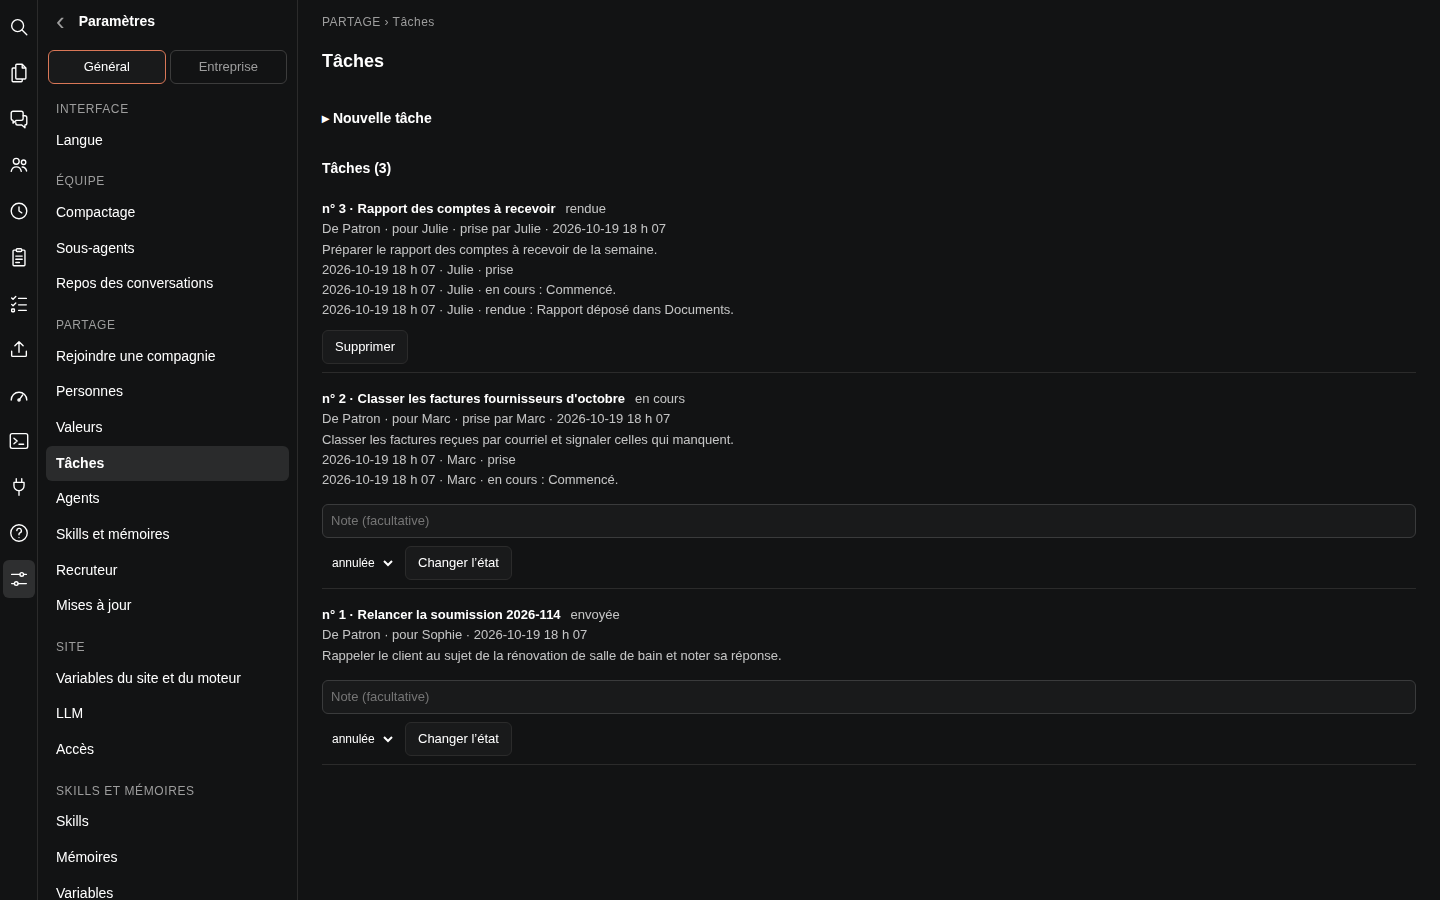Focus the note field for task n° 1
The width and height of the screenshot is (1440, 900).
click(869, 697)
